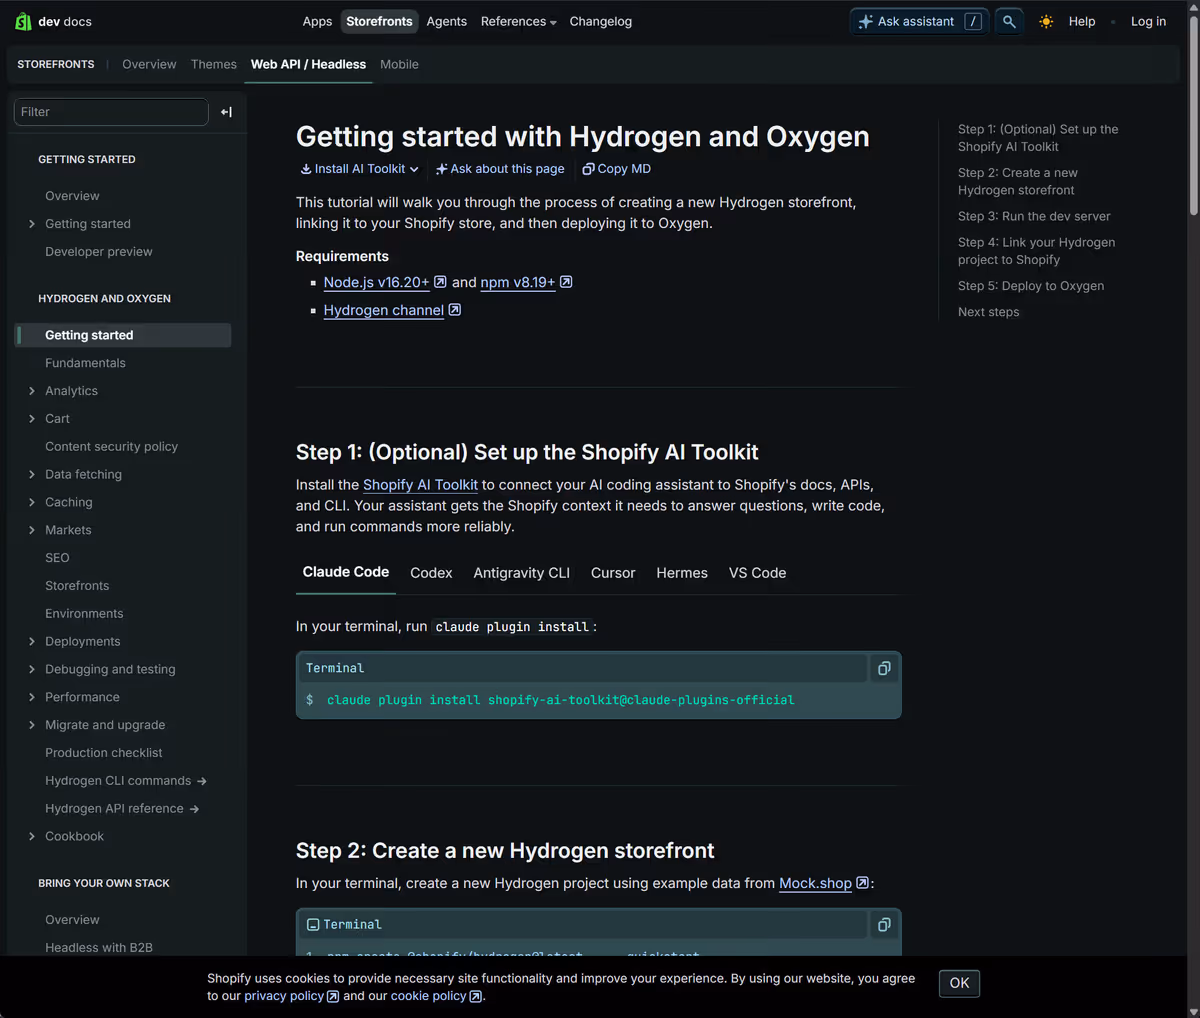Viewport: 1200px width, 1018px height.
Task: Go to the Apps top menu
Action: click(x=317, y=21)
